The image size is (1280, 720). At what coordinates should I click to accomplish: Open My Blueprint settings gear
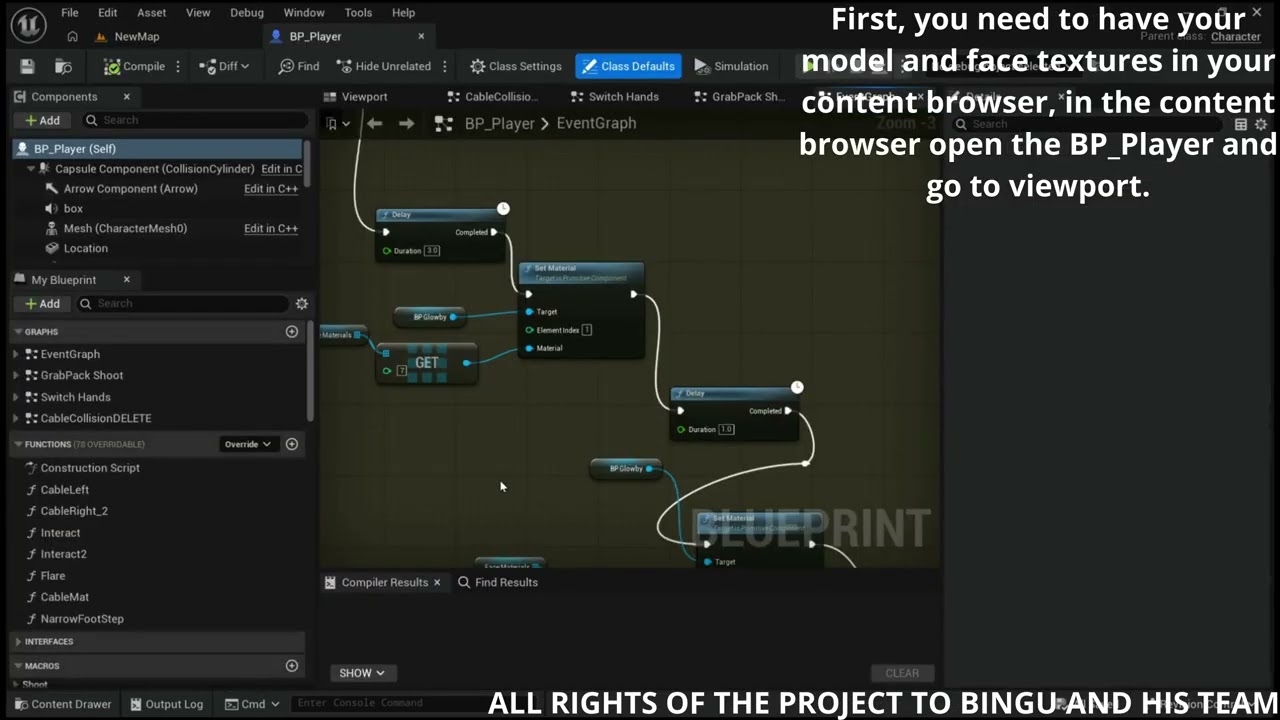tap(302, 304)
